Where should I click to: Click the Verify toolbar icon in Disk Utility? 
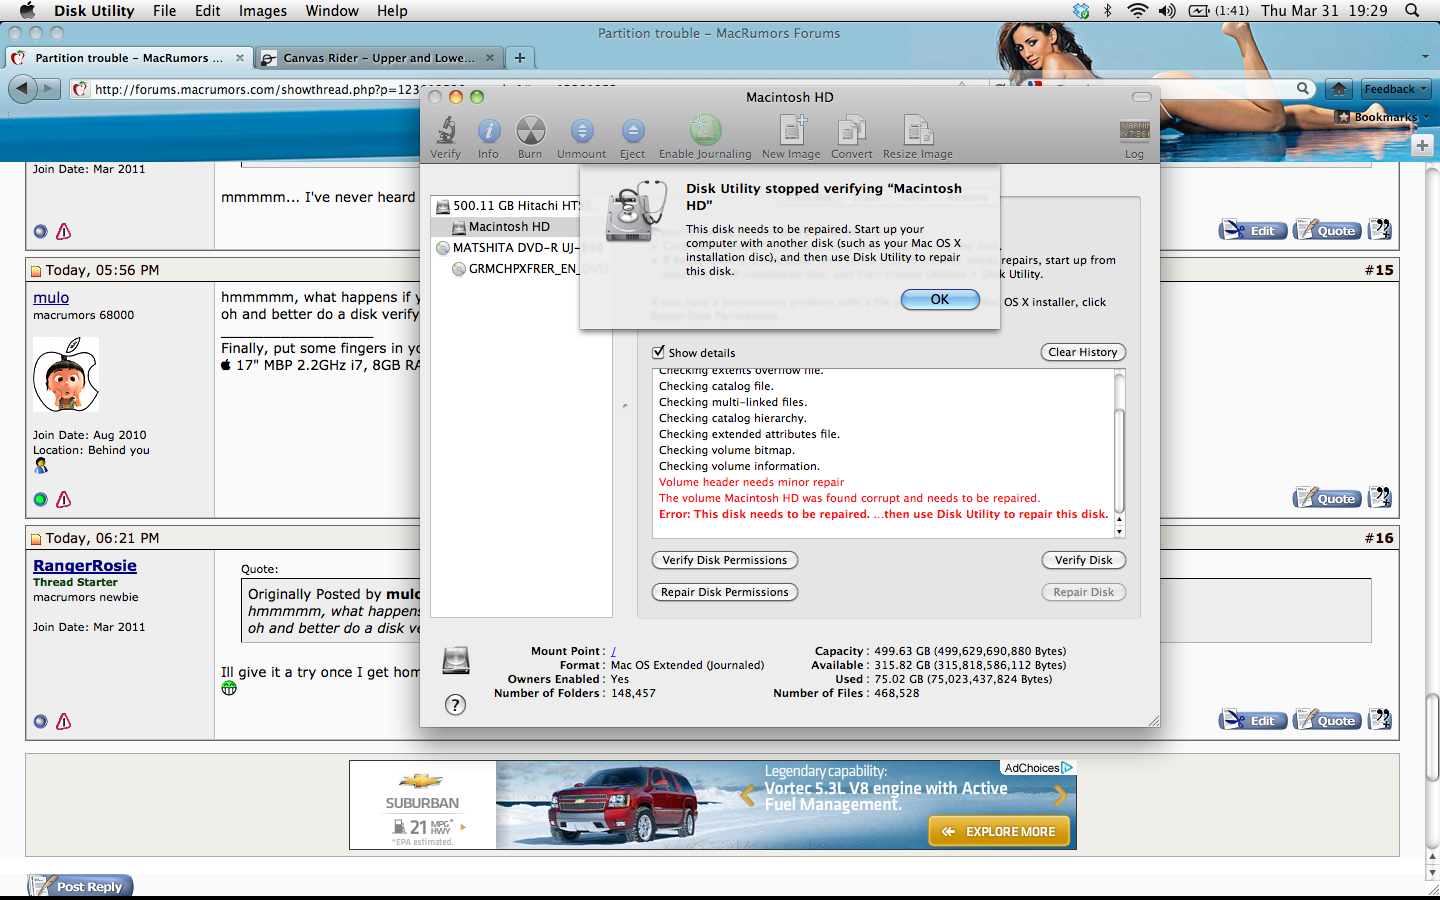(x=446, y=137)
